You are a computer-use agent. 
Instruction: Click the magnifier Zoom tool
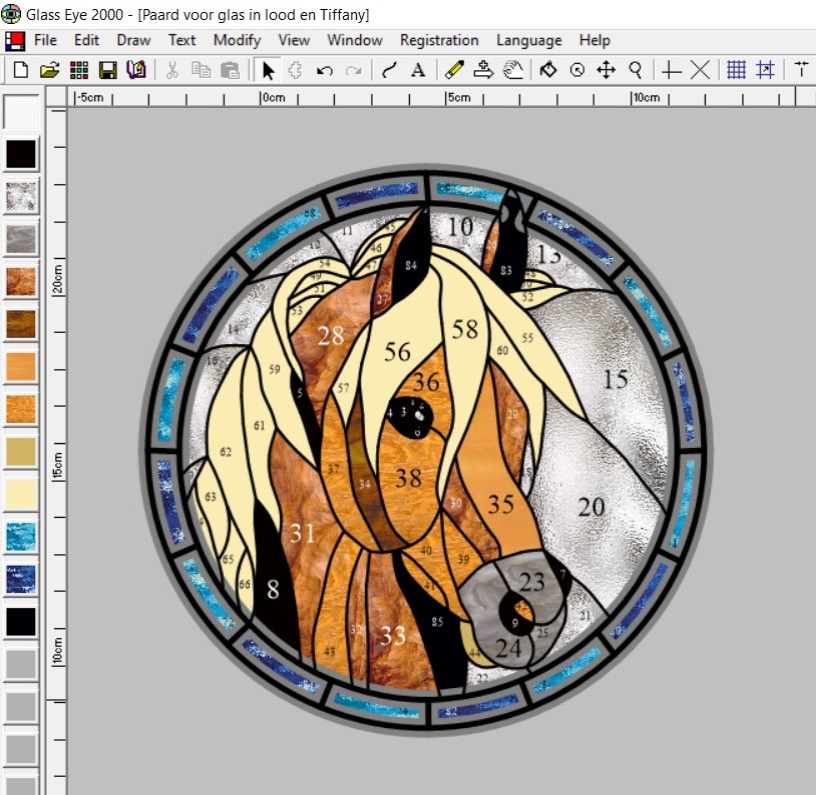click(x=635, y=70)
